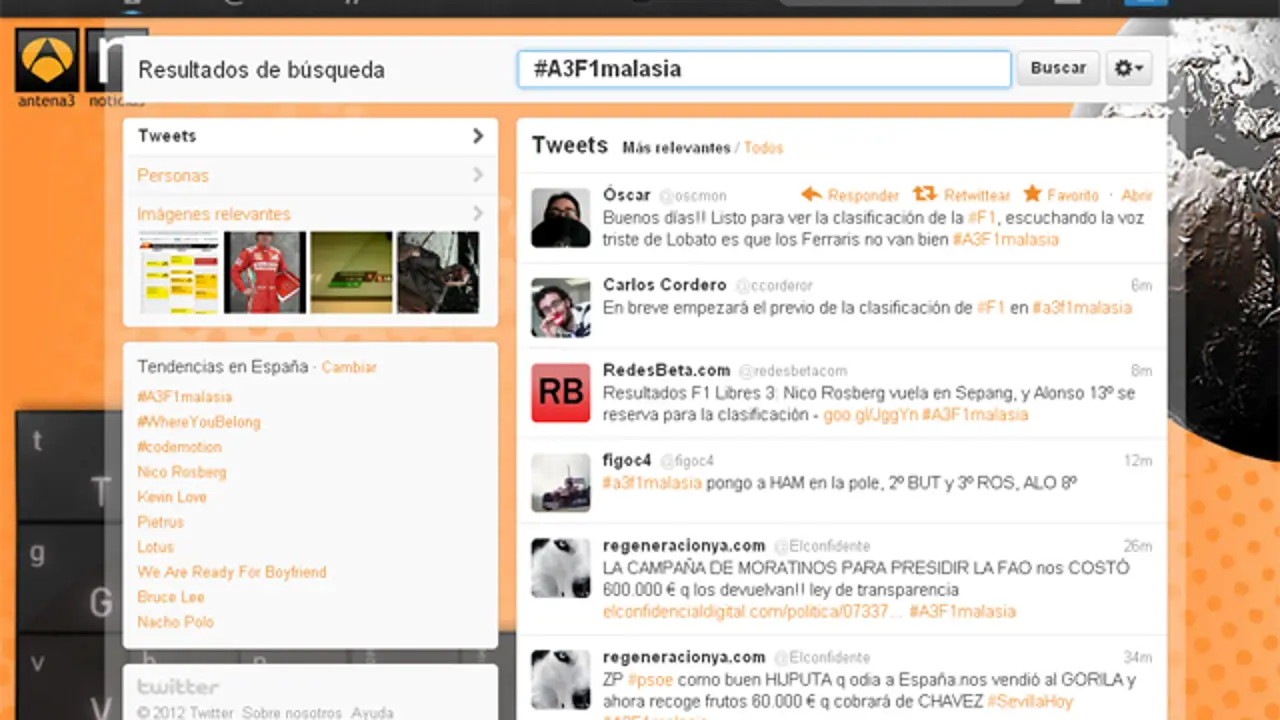Click the RedesBeta.com name link
Viewport: 1280px width, 720px height.
coord(667,370)
